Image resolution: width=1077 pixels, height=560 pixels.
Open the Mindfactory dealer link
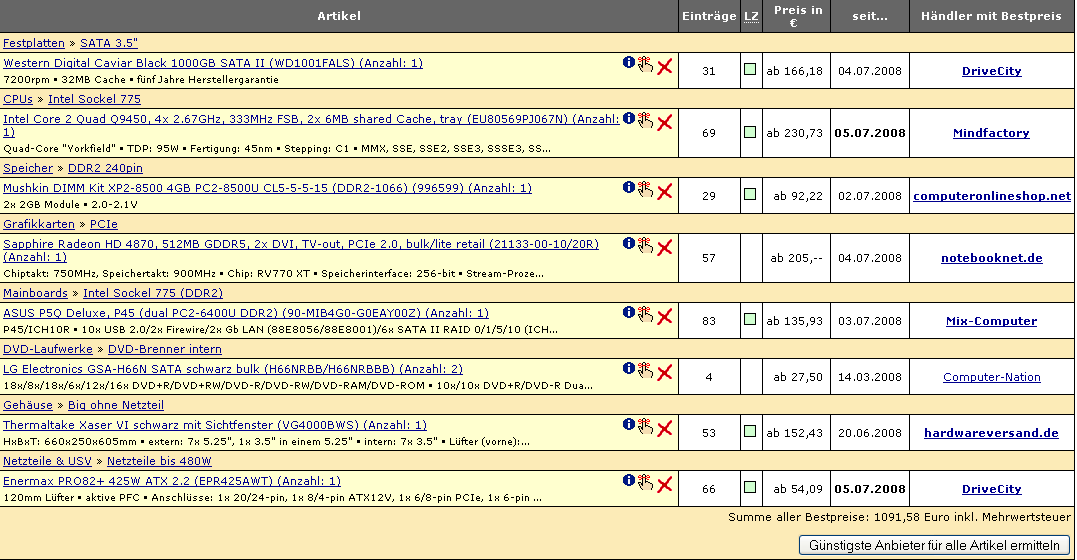click(x=991, y=133)
